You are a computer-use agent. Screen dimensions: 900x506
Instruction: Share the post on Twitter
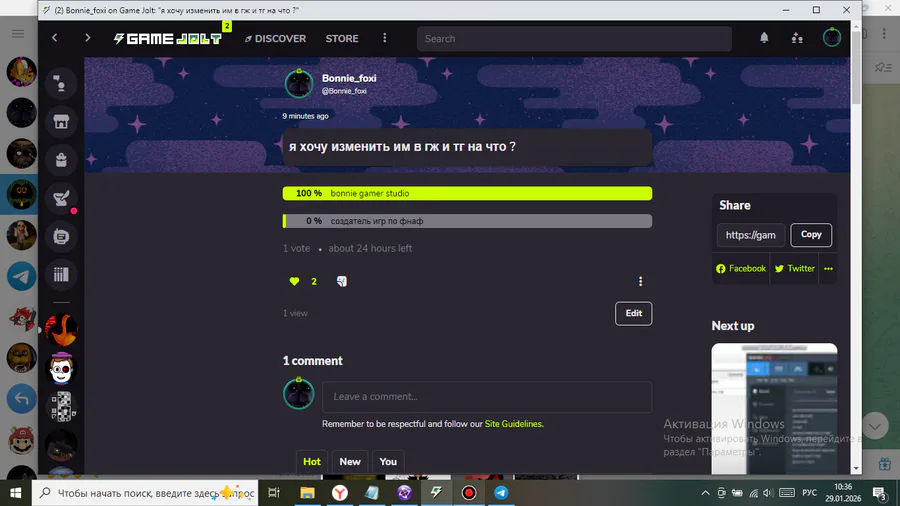tap(794, 268)
